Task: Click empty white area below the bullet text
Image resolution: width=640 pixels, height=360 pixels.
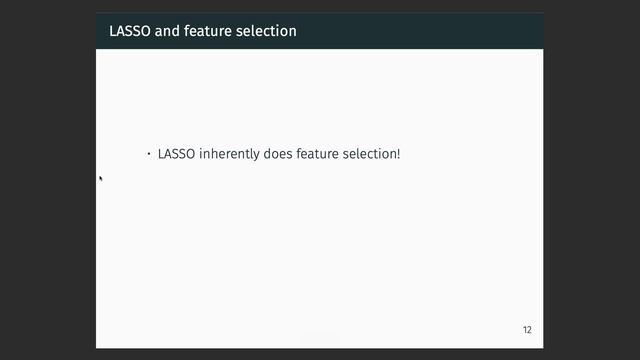Action: coord(320,245)
